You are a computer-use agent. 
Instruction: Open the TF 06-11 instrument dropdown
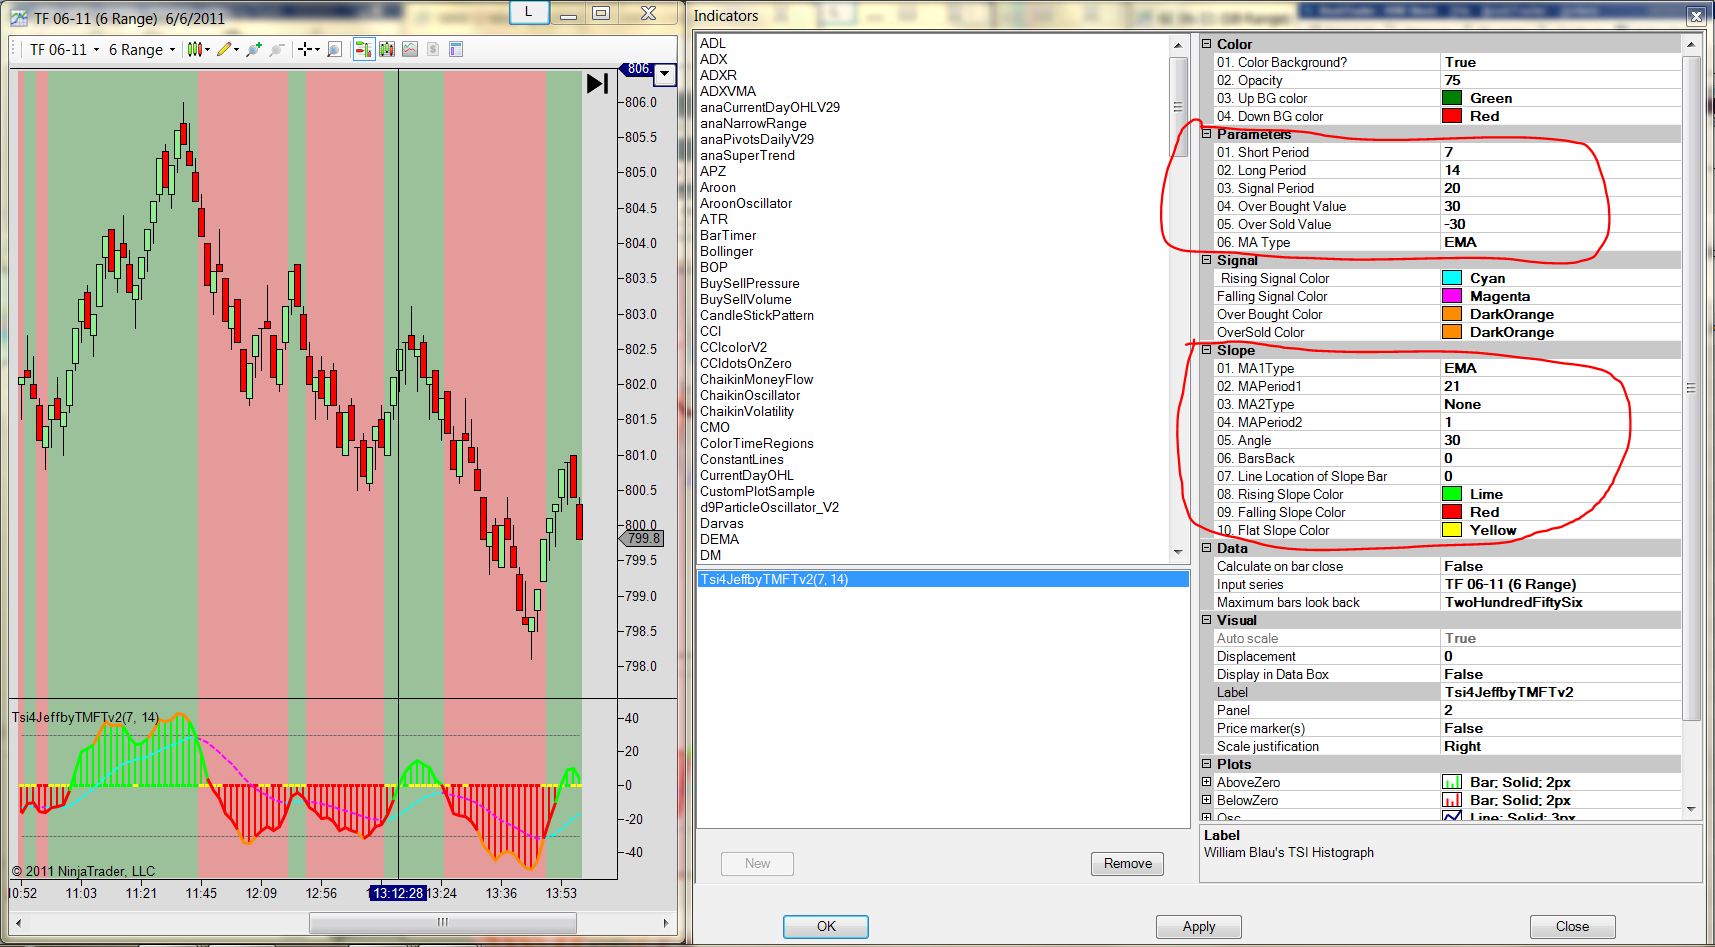(x=64, y=49)
